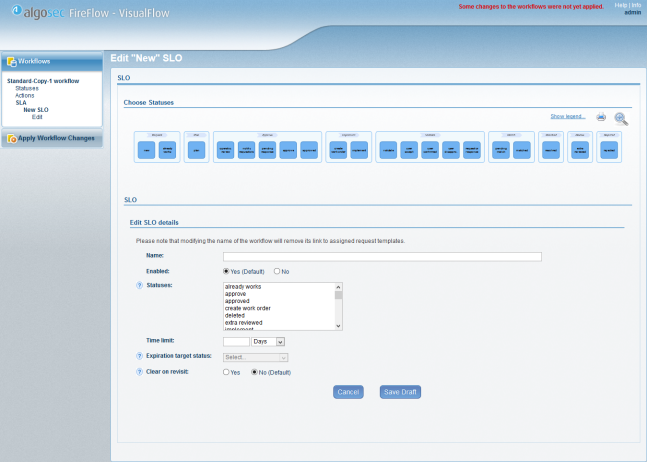Screen dimensions: 647x462
Task: Open the Days time unit dropdown
Action: (268, 341)
